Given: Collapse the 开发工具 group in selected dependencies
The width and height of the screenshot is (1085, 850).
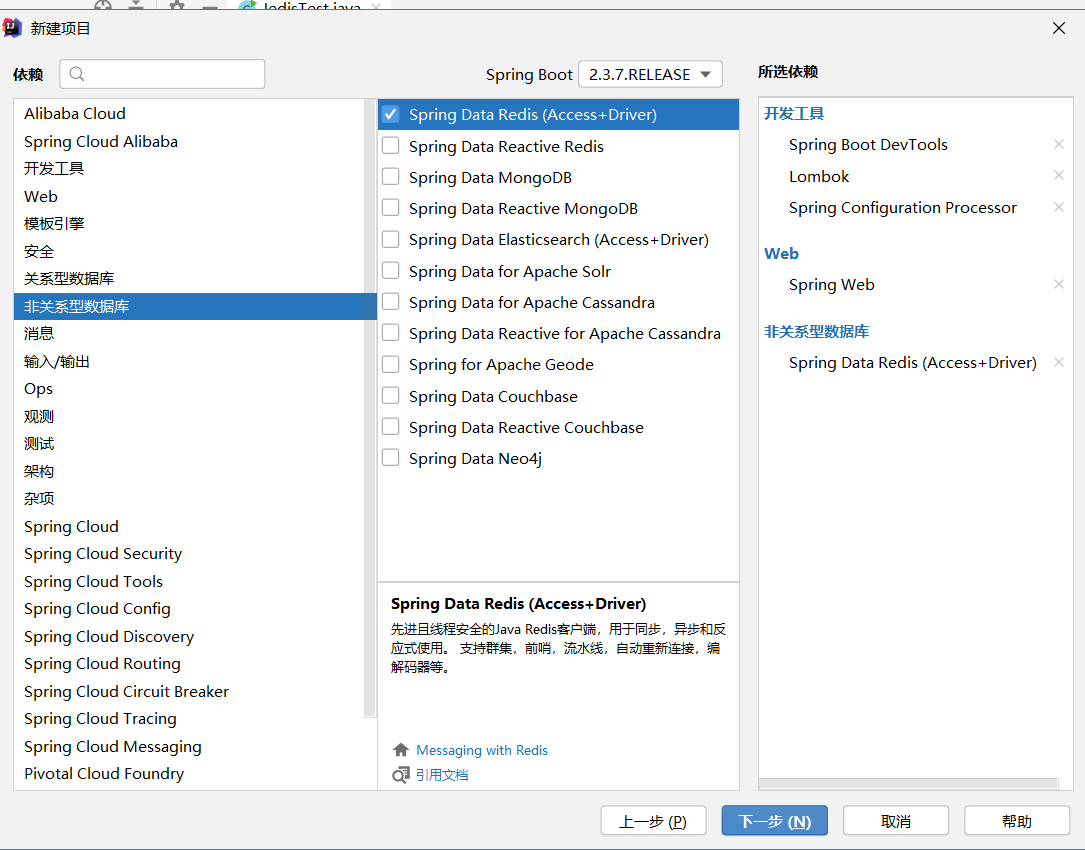Looking at the screenshot, I should pos(794,114).
